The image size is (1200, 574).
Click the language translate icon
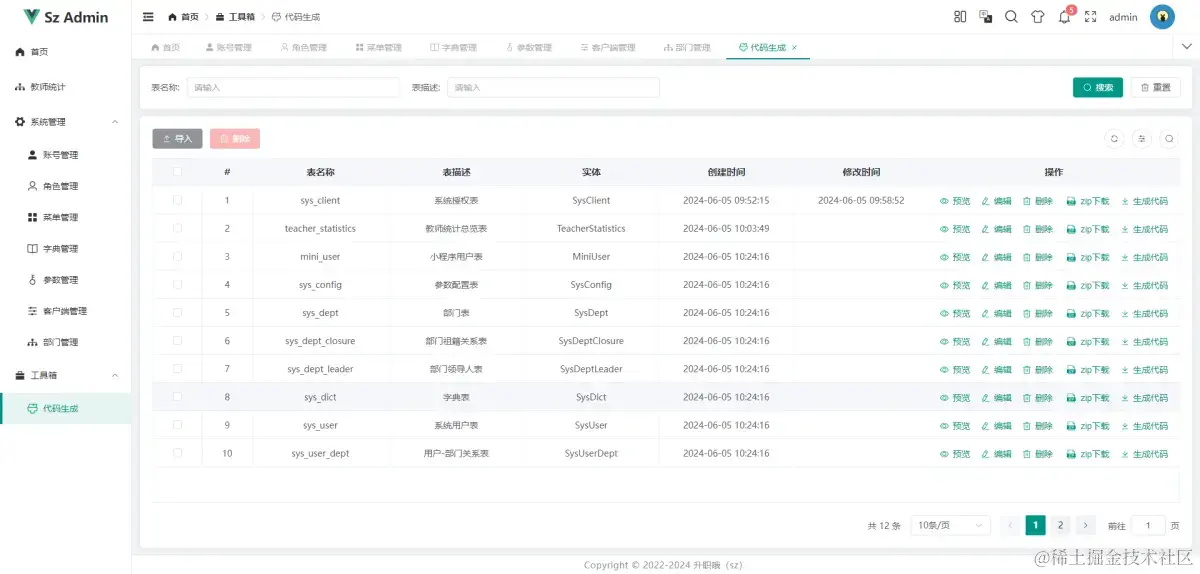tap(986, 17)
